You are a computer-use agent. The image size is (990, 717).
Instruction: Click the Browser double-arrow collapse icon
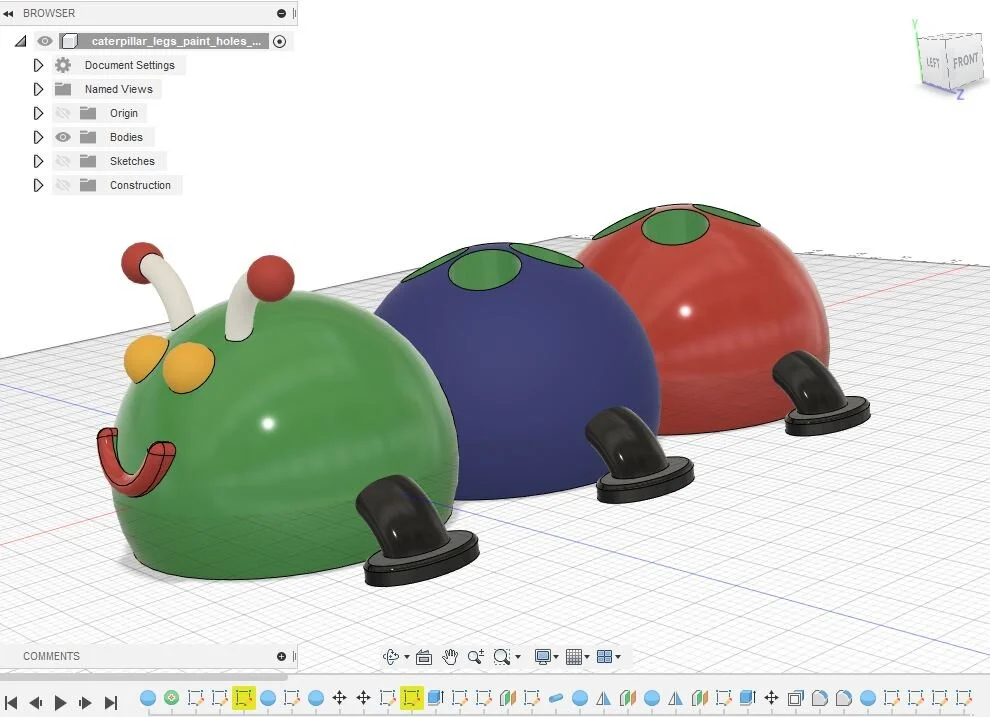(x=8, y=13)
